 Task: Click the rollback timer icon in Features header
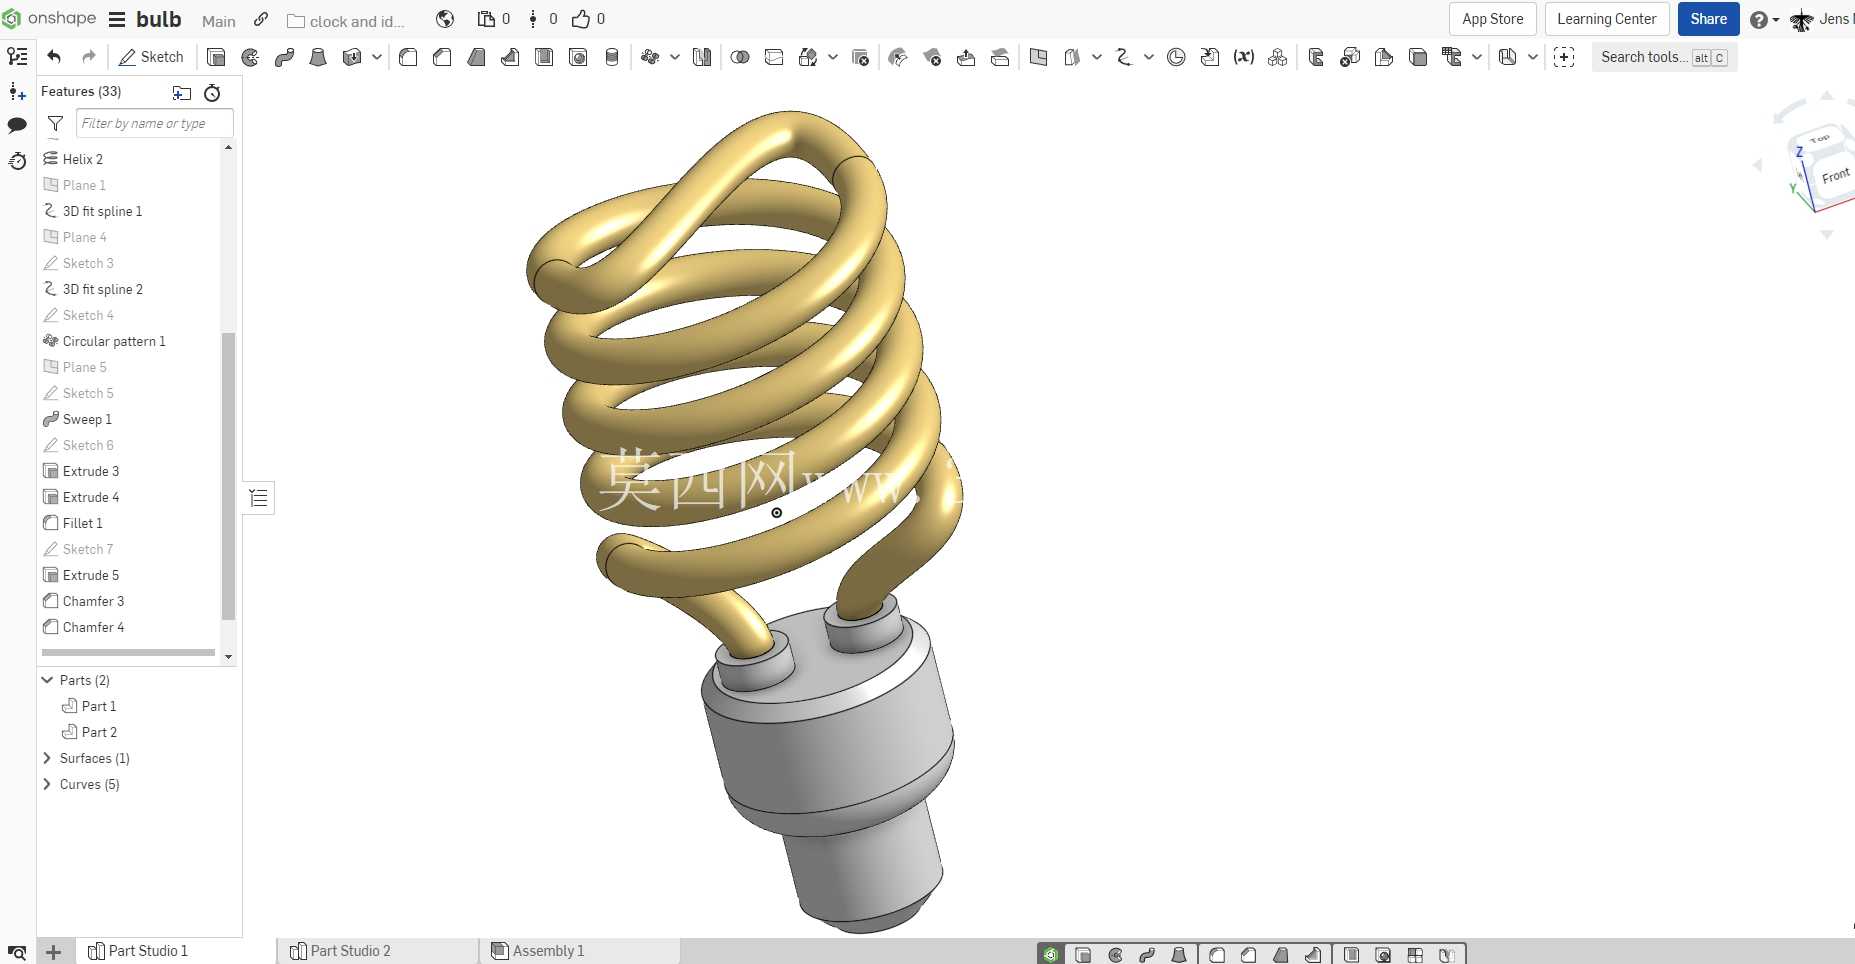click(212, 93)
